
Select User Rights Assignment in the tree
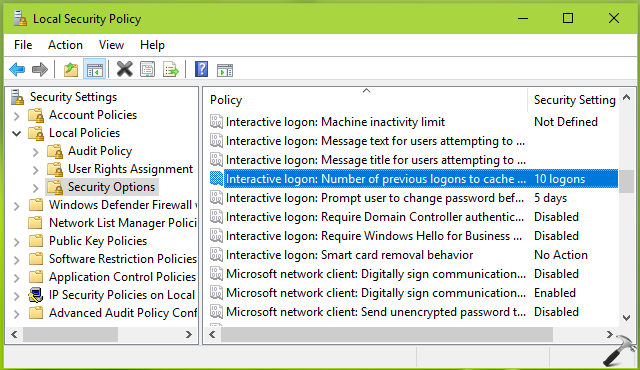pos(130,169)
